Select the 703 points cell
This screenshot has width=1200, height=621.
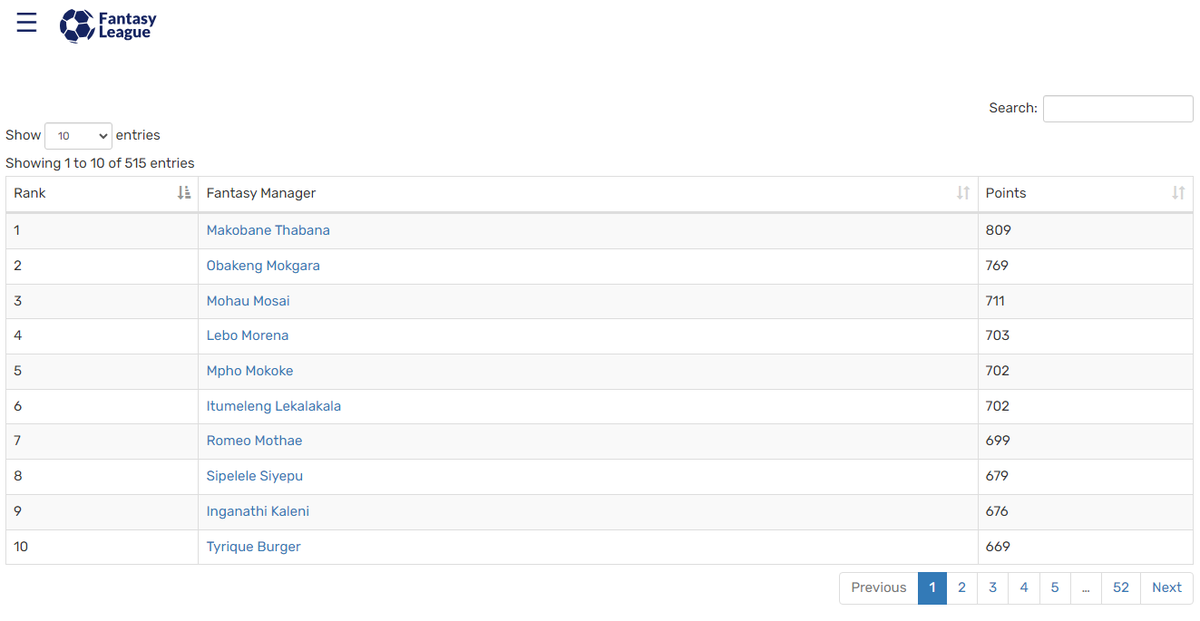pos(1085,336)
